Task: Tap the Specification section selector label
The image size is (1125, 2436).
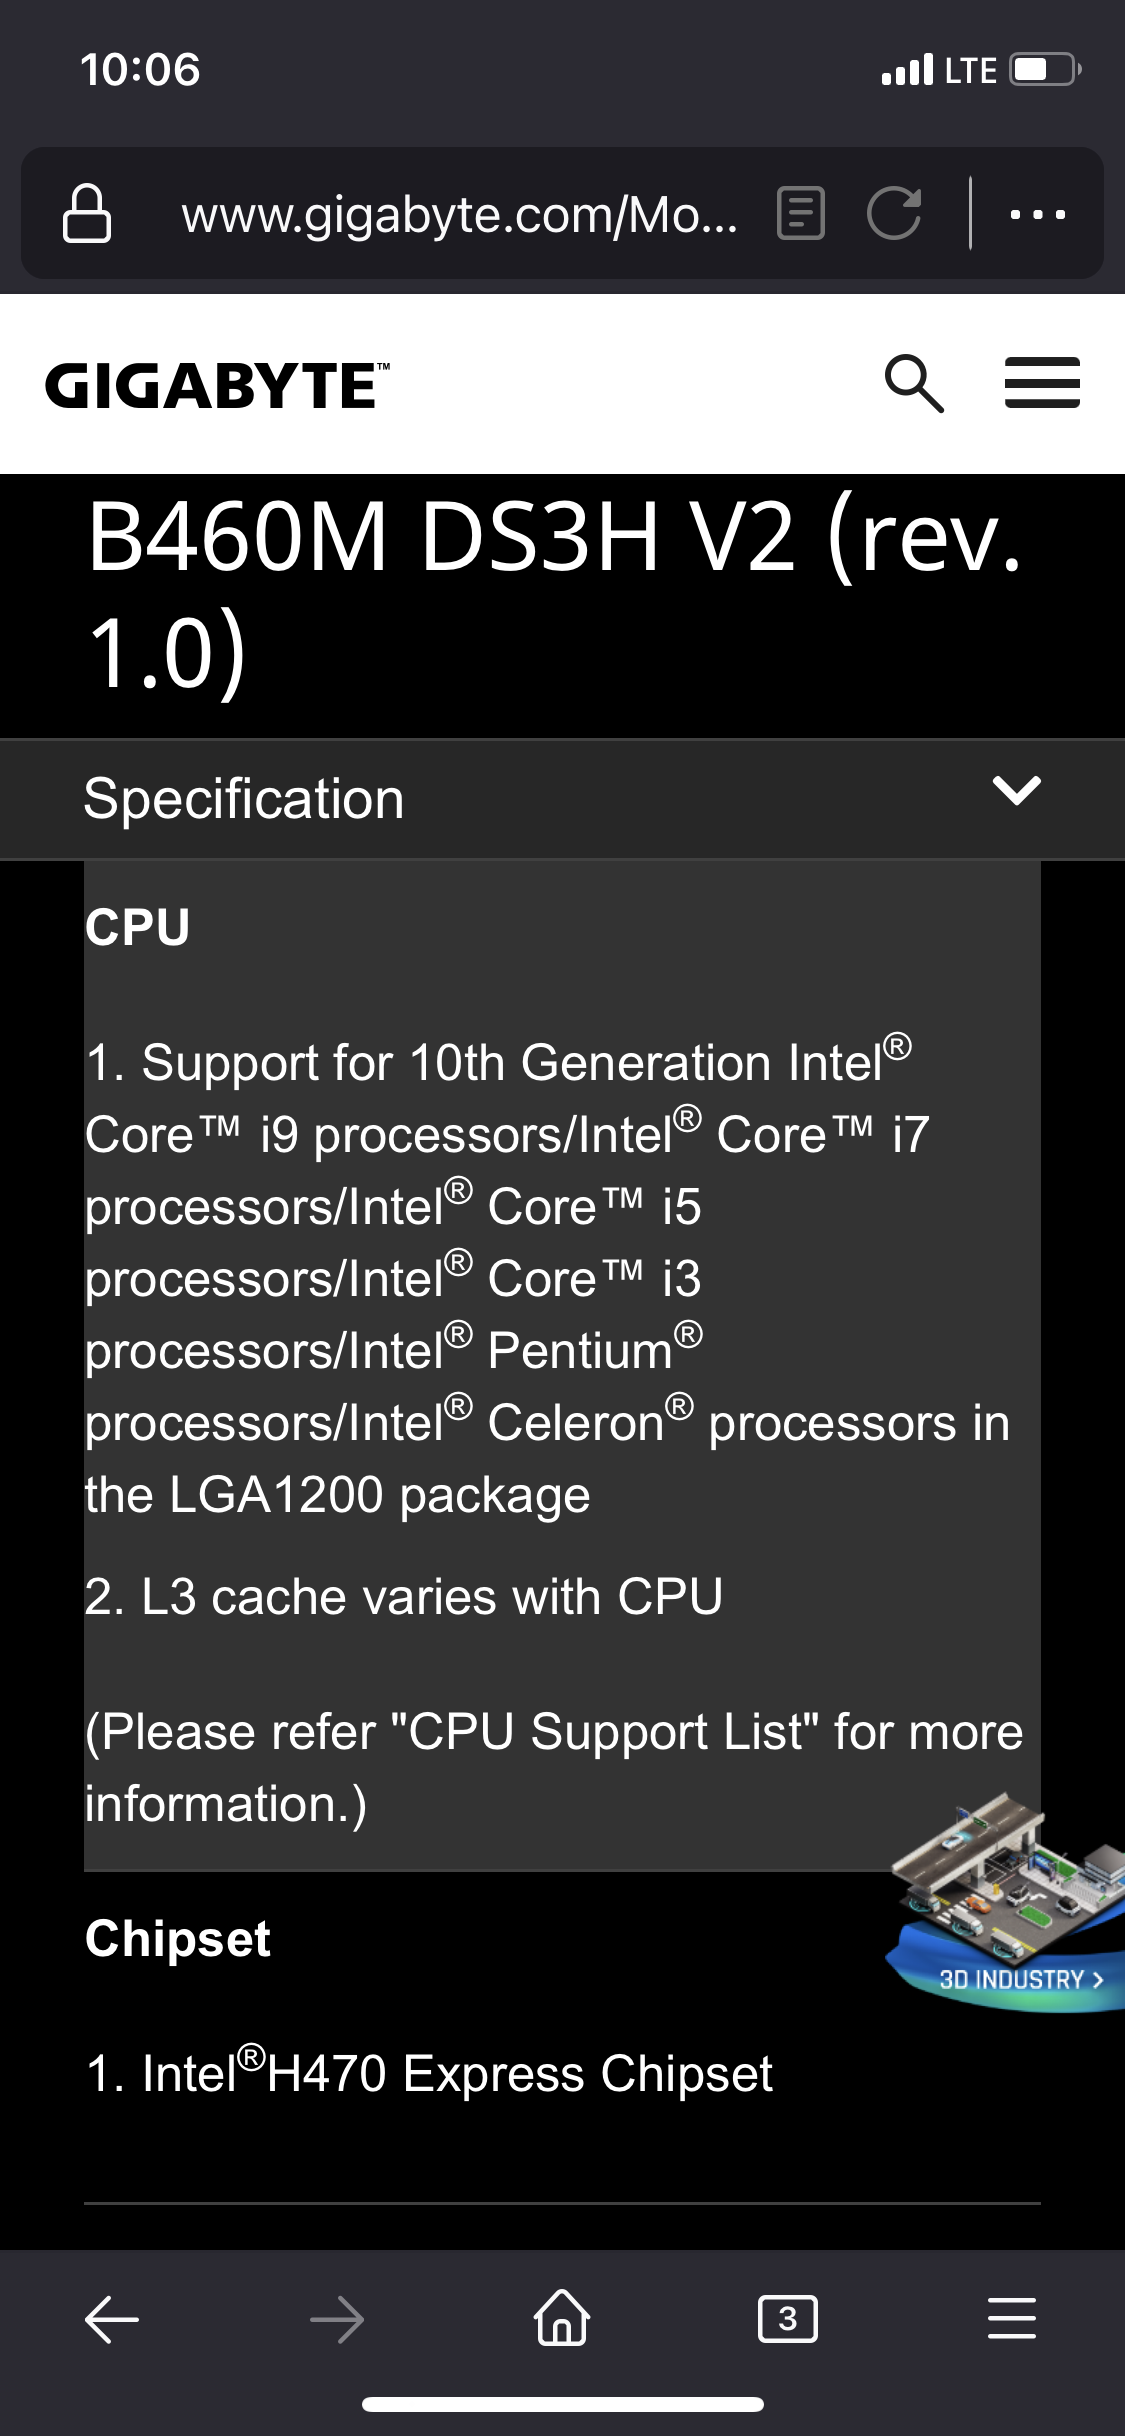Action: [x=245, y=799]
